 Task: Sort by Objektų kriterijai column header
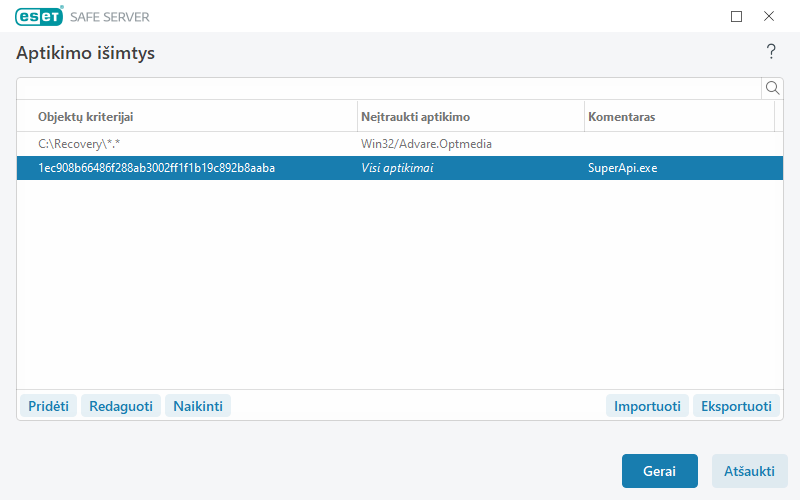click(86, 117)
